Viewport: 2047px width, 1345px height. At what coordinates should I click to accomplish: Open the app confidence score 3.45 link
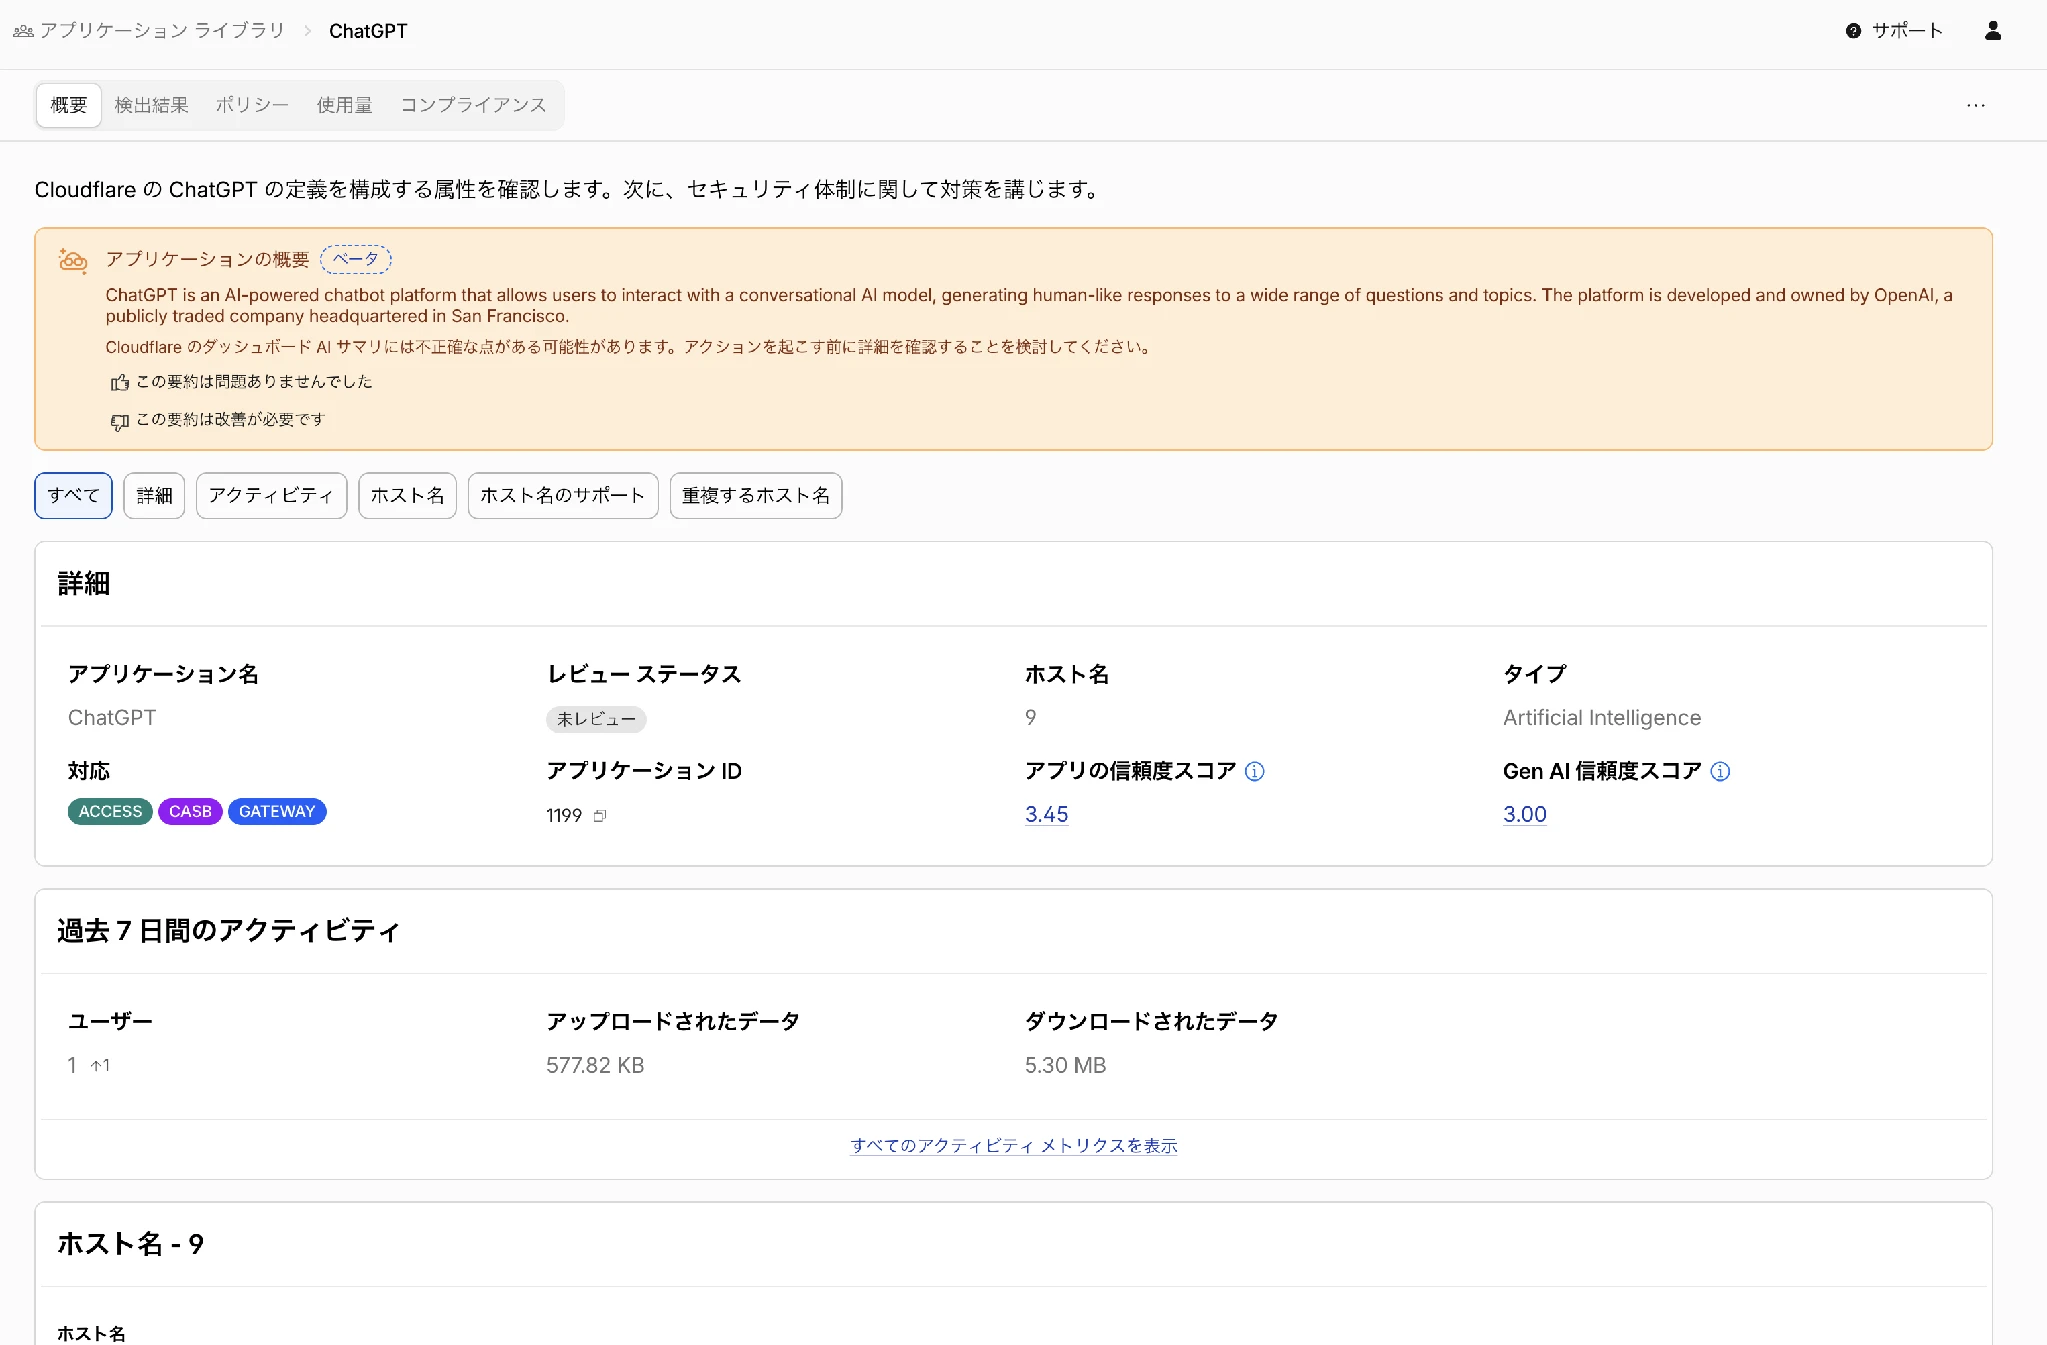click(1046, 815)
